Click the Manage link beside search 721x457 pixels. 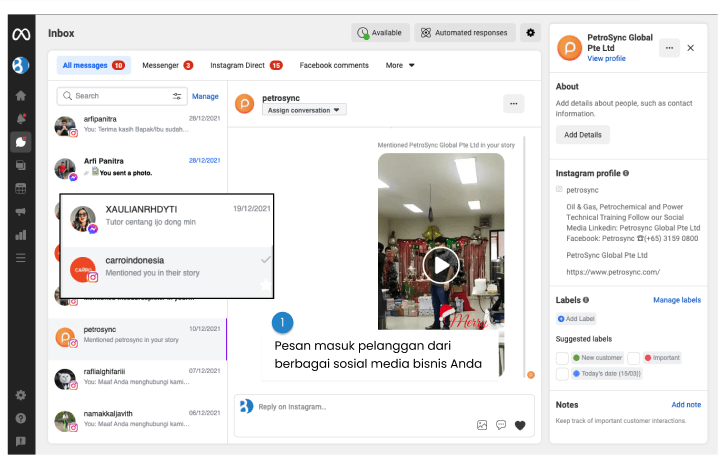(x=205, y=97)
